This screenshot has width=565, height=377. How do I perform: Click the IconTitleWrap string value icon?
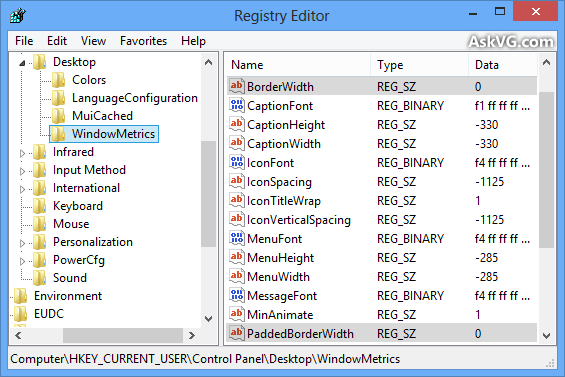(x=237, y=200)
